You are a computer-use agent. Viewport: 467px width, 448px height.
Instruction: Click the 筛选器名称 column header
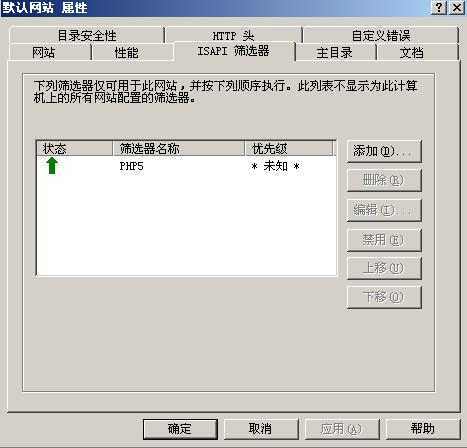[x=179, y=148]
